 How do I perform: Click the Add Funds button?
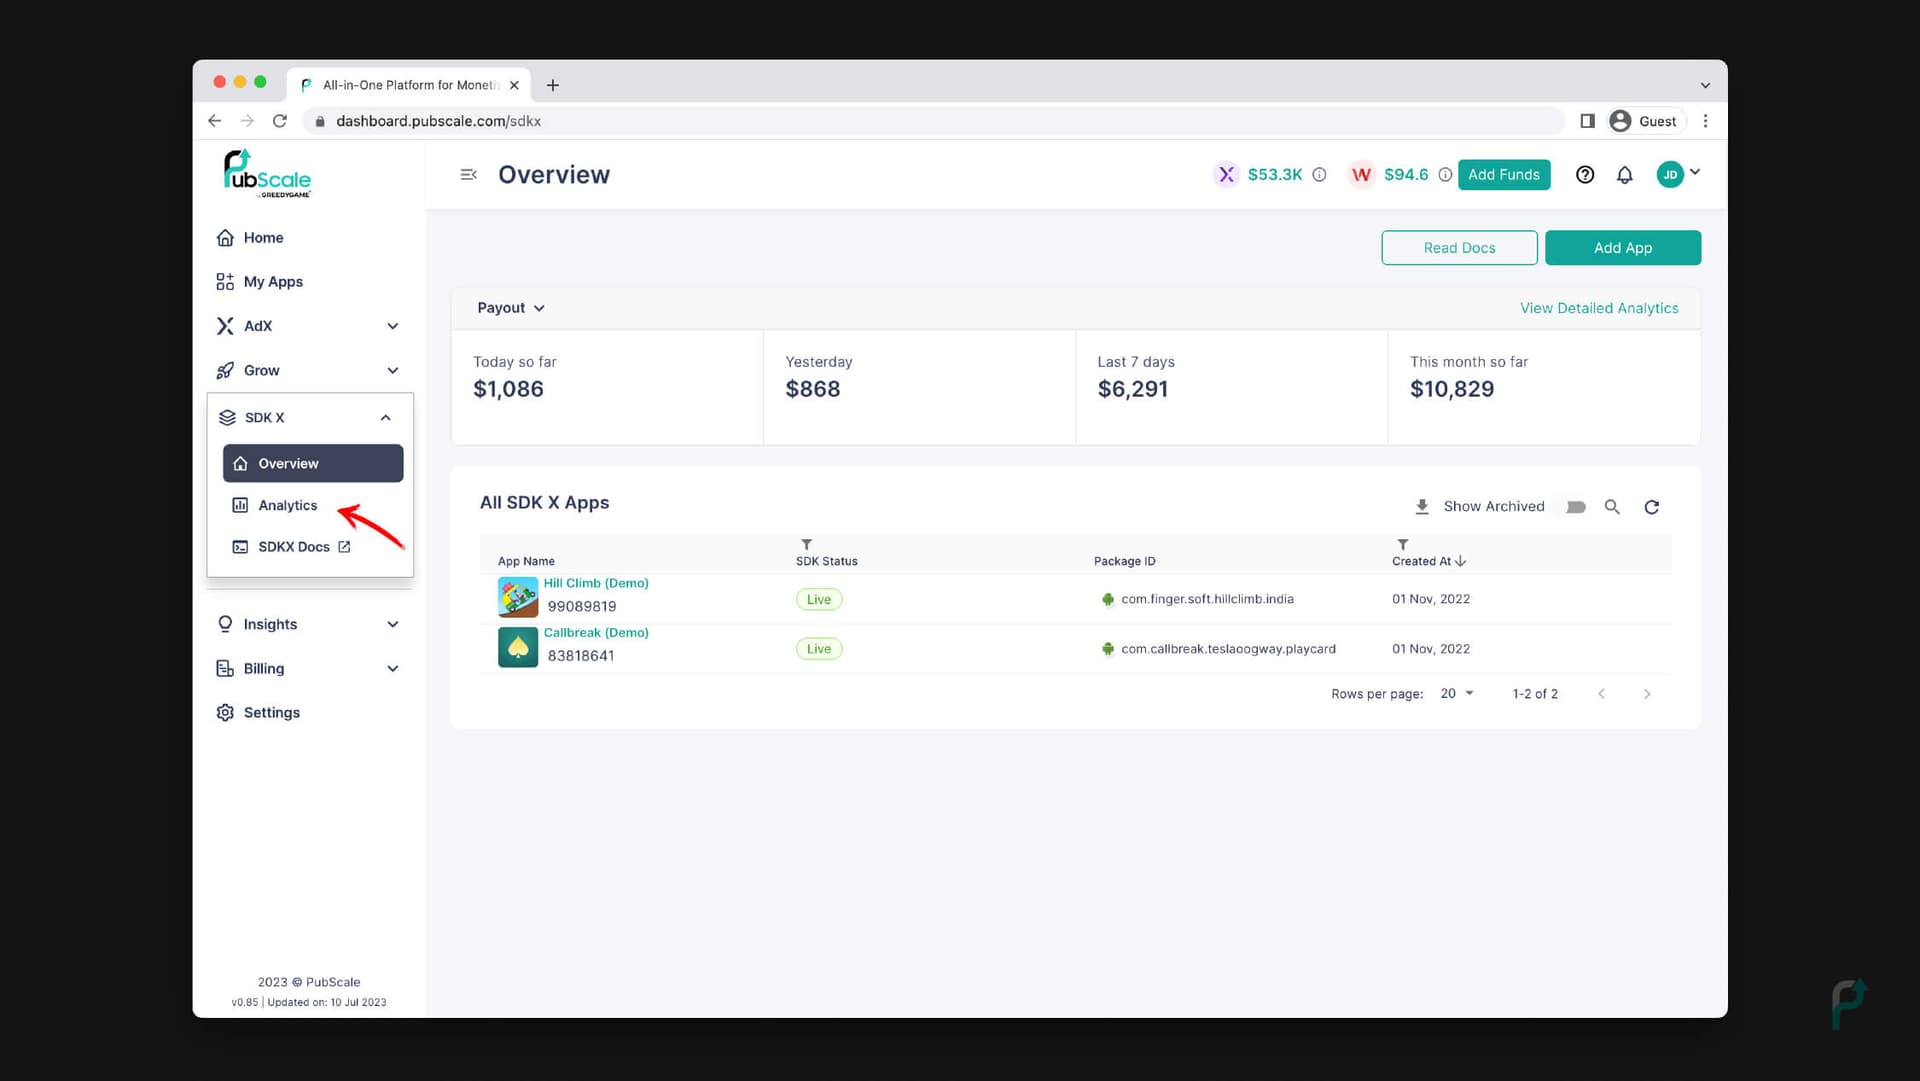coord(1503,174)
